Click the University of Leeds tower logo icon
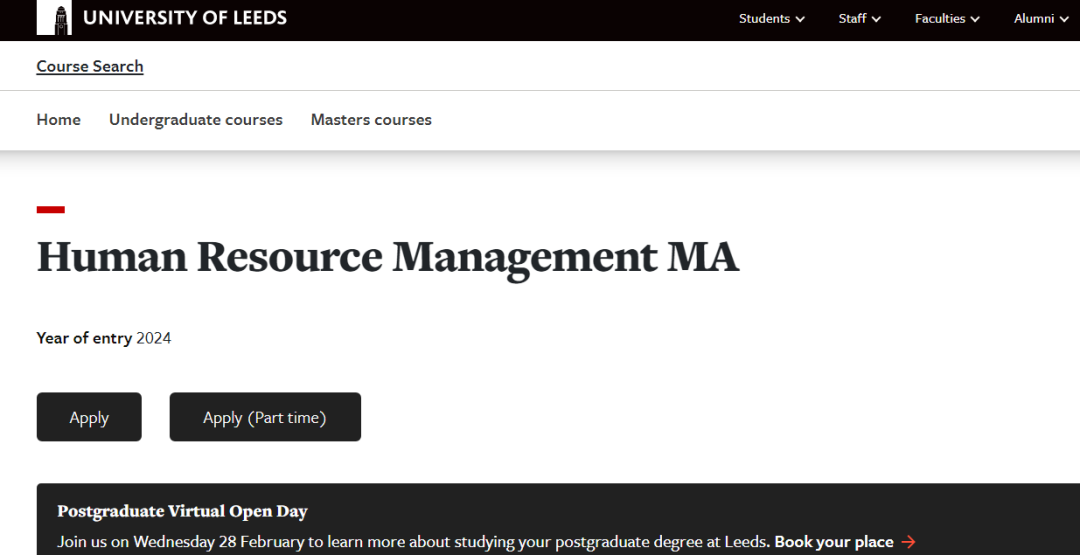Screen dimensions: 1080x555 tap(54, 18)
